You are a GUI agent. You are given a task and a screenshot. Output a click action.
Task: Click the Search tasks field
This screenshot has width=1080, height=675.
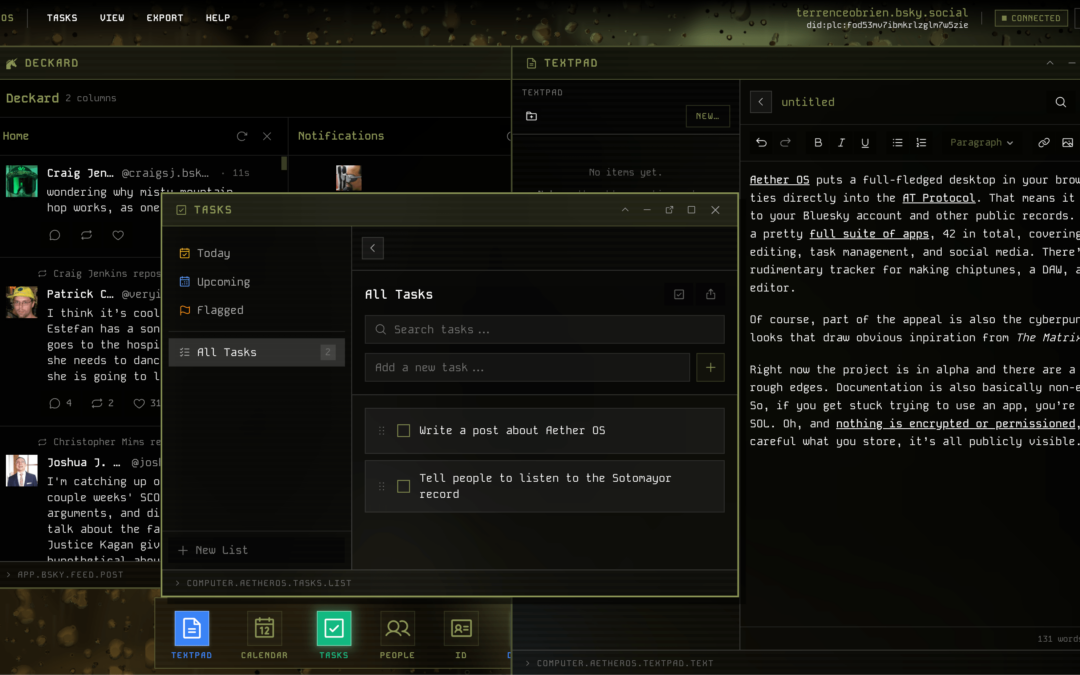point(544,329)
